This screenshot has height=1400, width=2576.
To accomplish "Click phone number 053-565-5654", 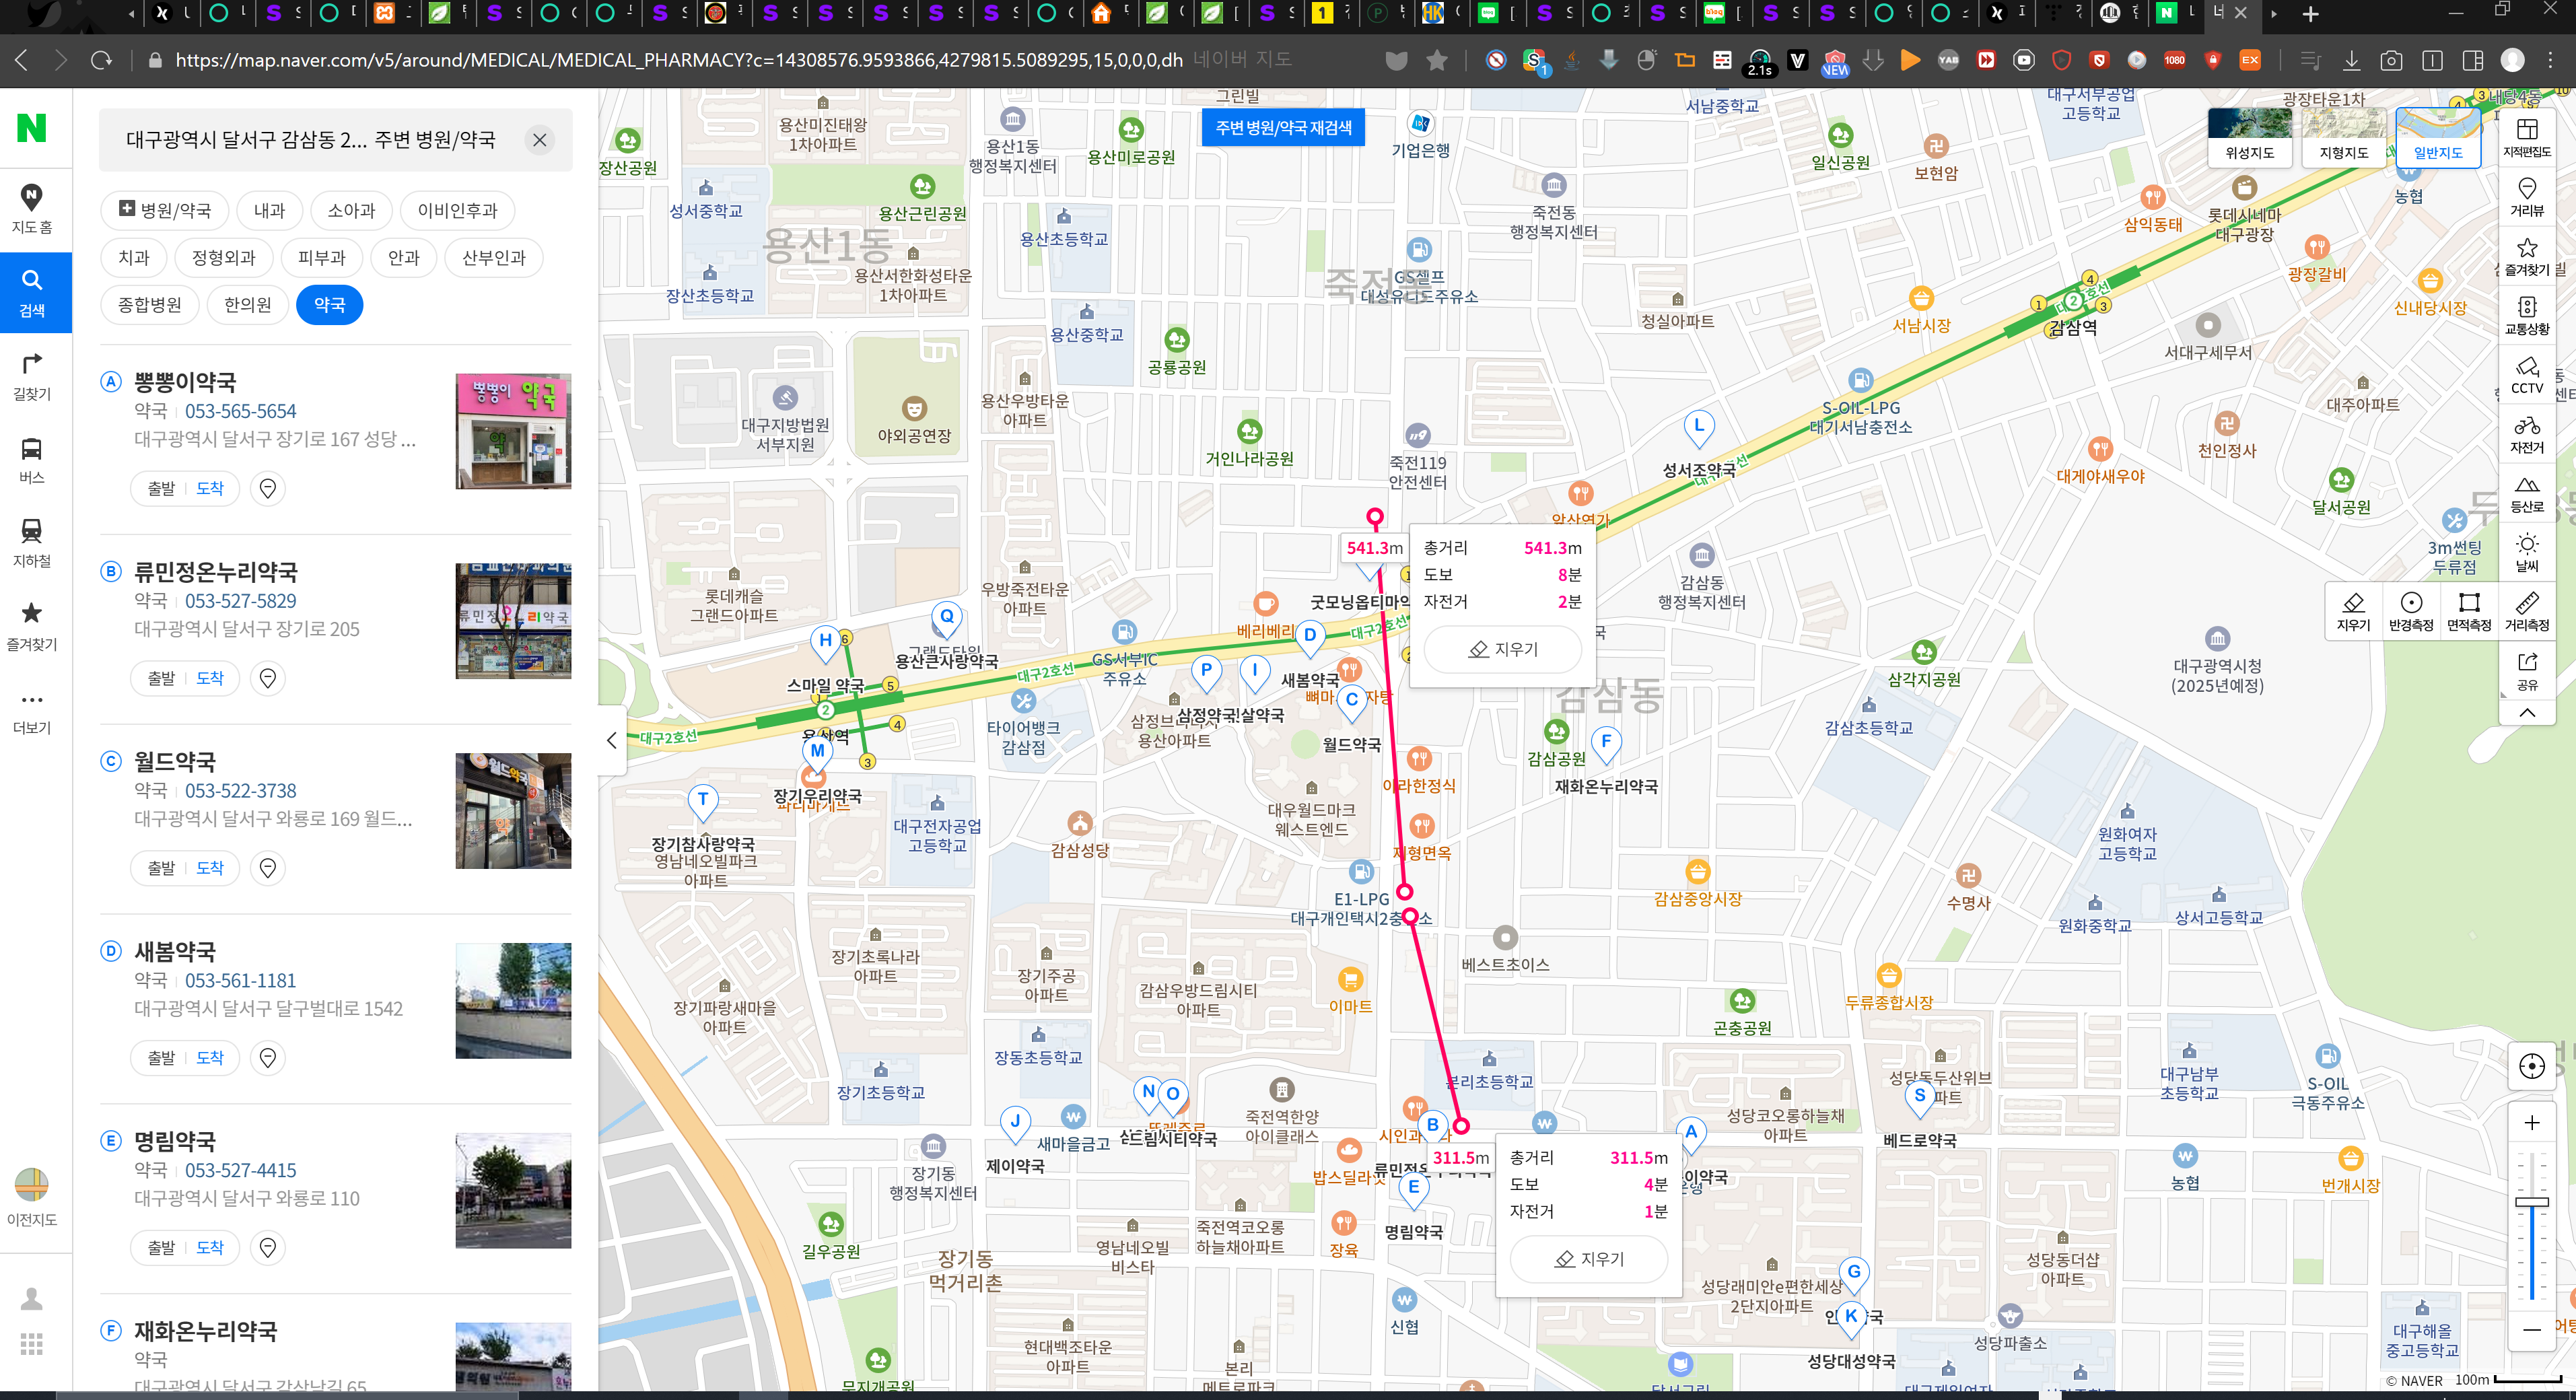I will tap(240, 411).
